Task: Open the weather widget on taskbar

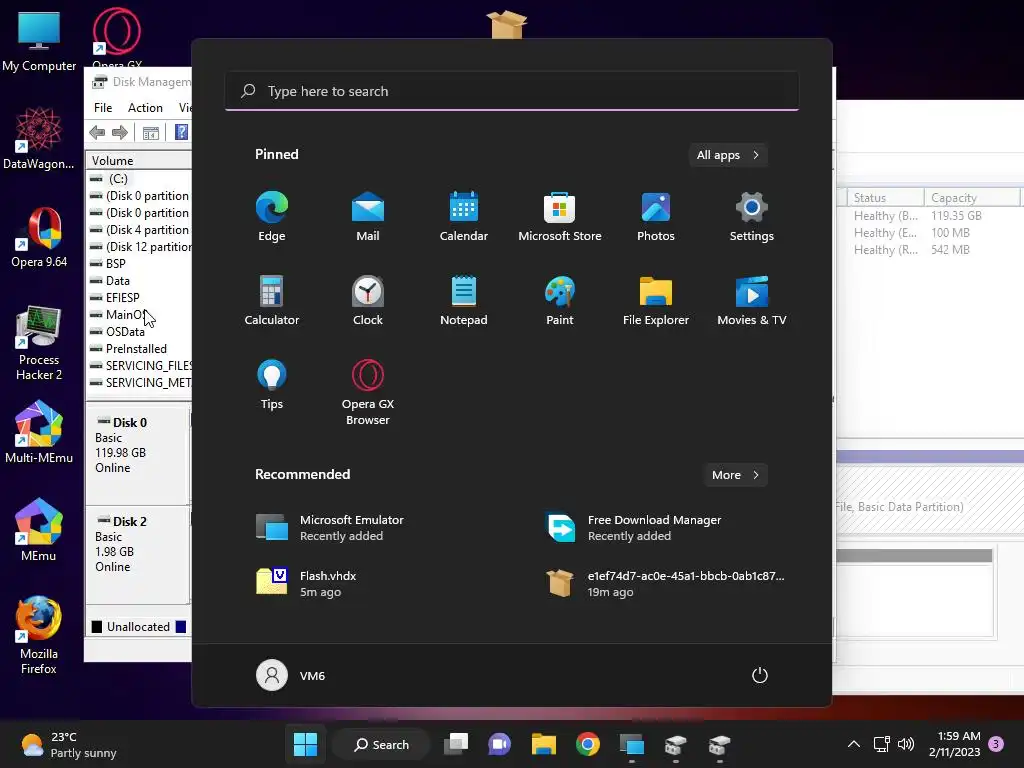Action: point(69,744)
